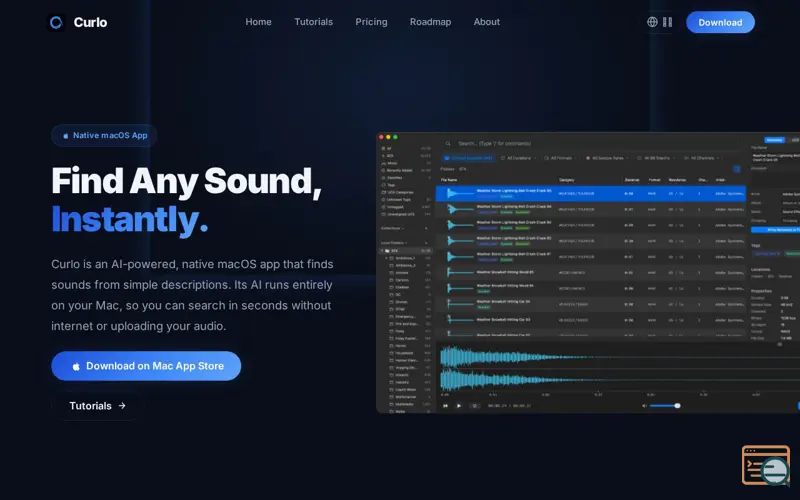Go to Home in the navigation bar
Screen dimensions: 800x500
pos(258,22)
